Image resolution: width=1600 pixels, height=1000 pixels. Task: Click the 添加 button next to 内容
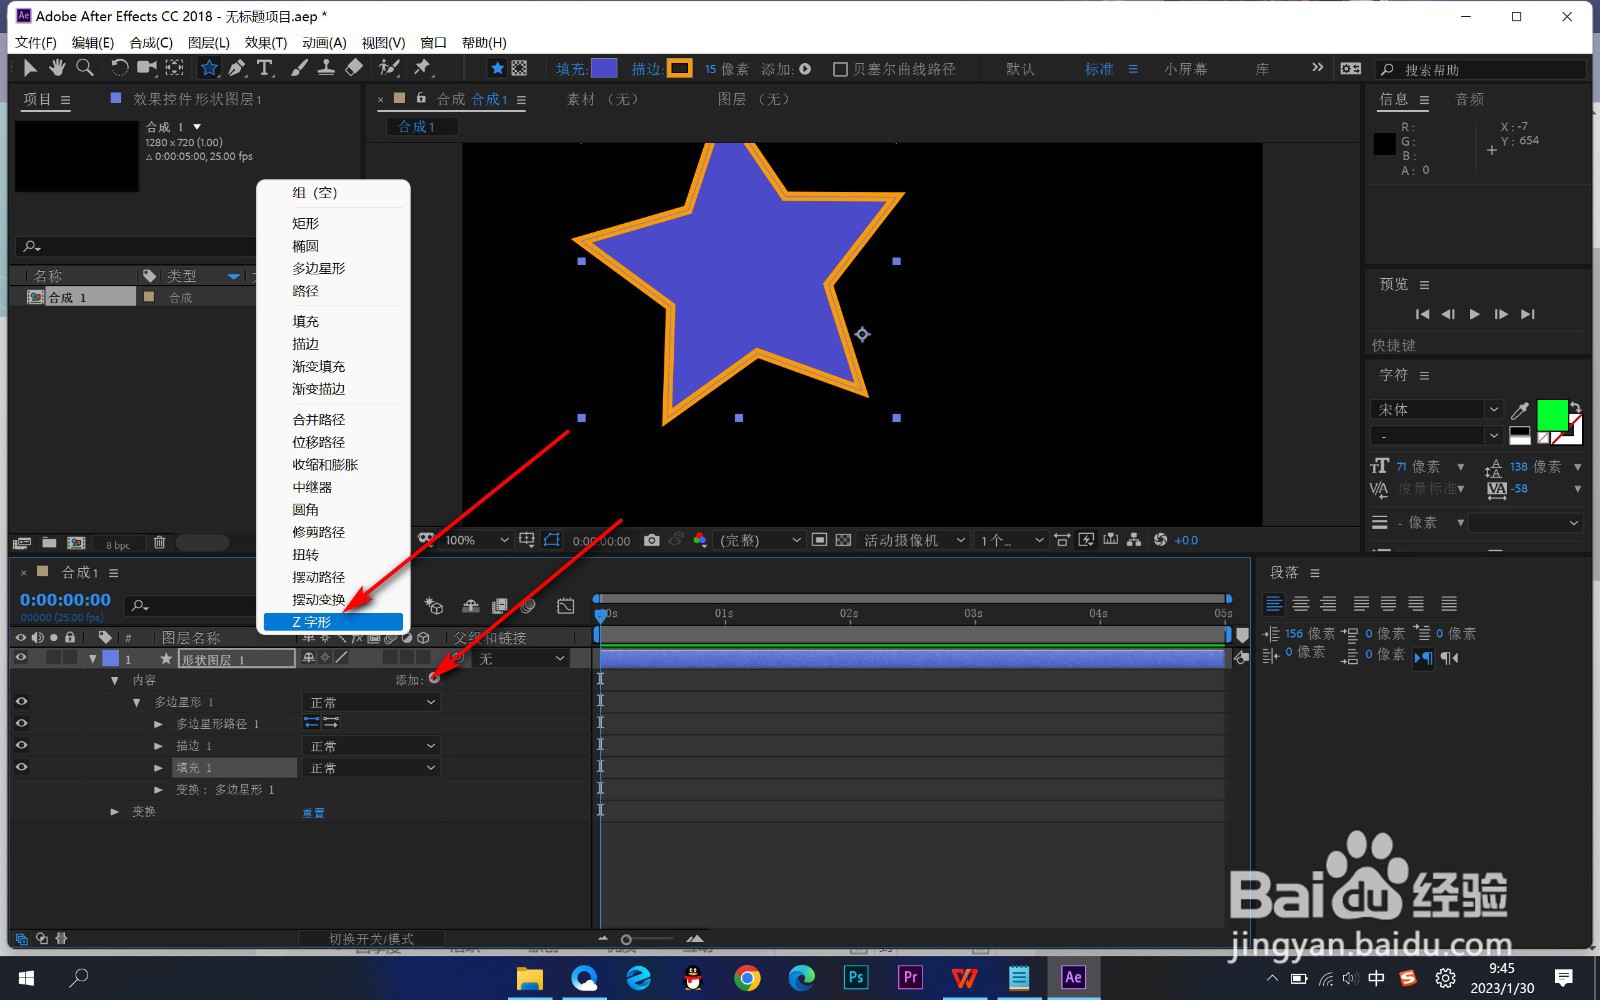click(x=434, y=679)
